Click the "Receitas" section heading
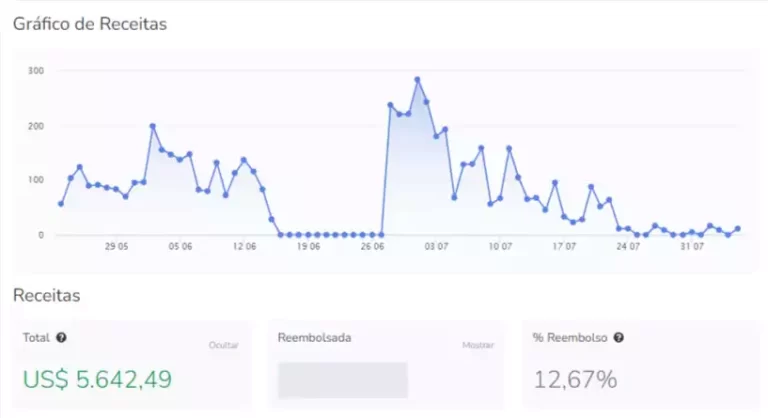The image size is (768, 418). tap(47, 295)
